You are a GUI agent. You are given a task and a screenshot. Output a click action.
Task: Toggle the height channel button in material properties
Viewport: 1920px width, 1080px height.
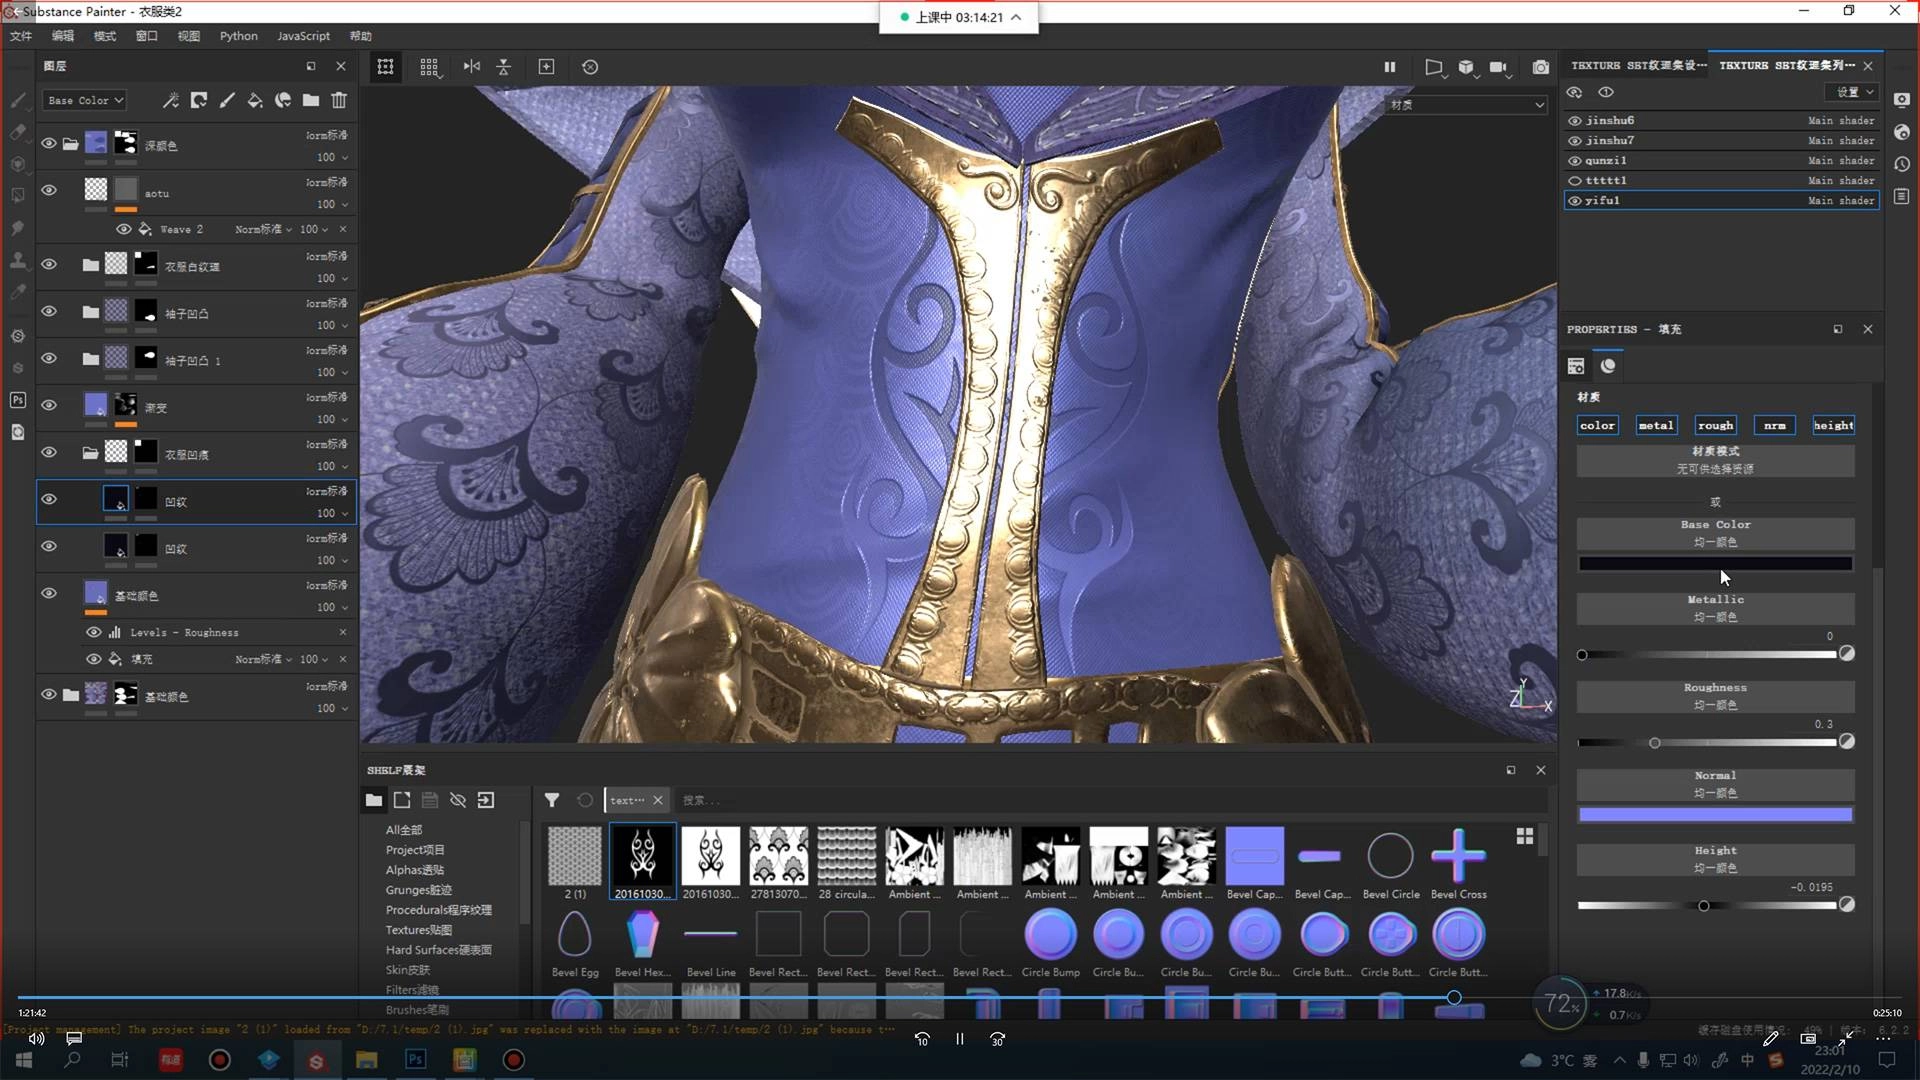1833,425
